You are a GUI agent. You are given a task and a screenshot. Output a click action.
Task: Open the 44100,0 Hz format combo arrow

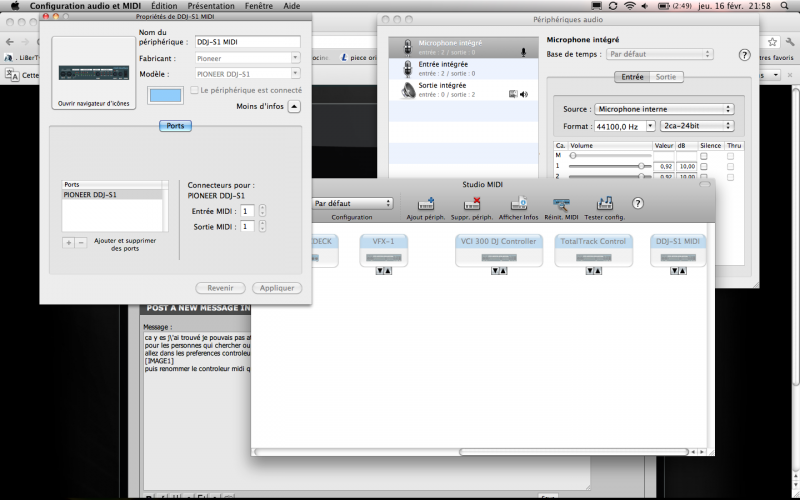(651, 126)
